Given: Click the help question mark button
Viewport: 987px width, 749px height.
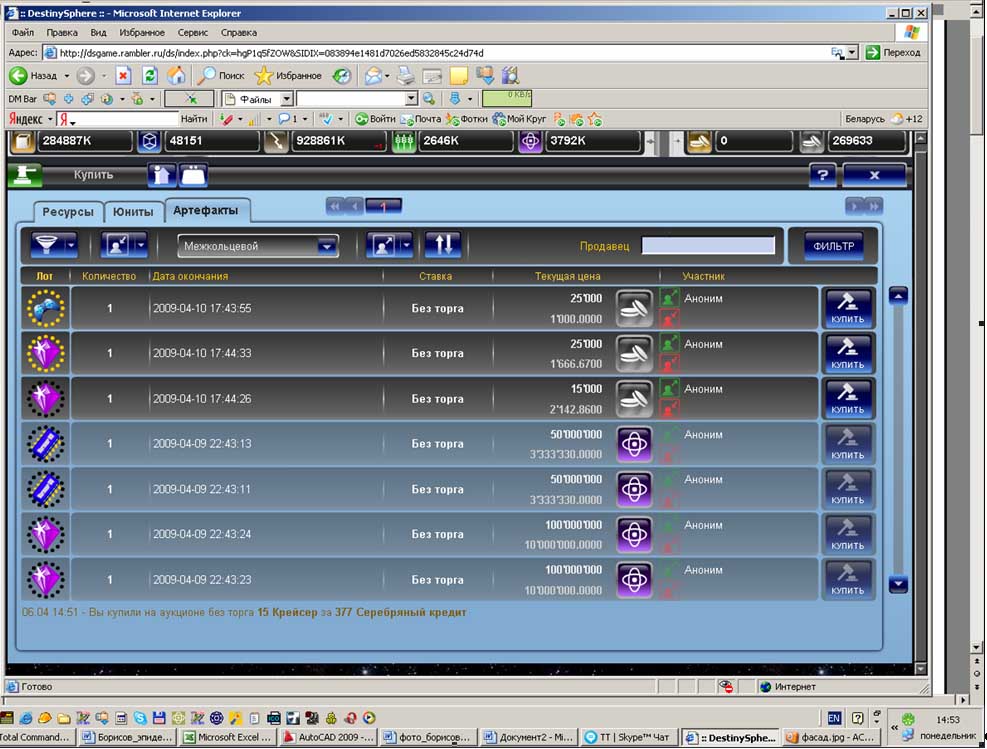Looking at the screenshot, I should (823, 175).
